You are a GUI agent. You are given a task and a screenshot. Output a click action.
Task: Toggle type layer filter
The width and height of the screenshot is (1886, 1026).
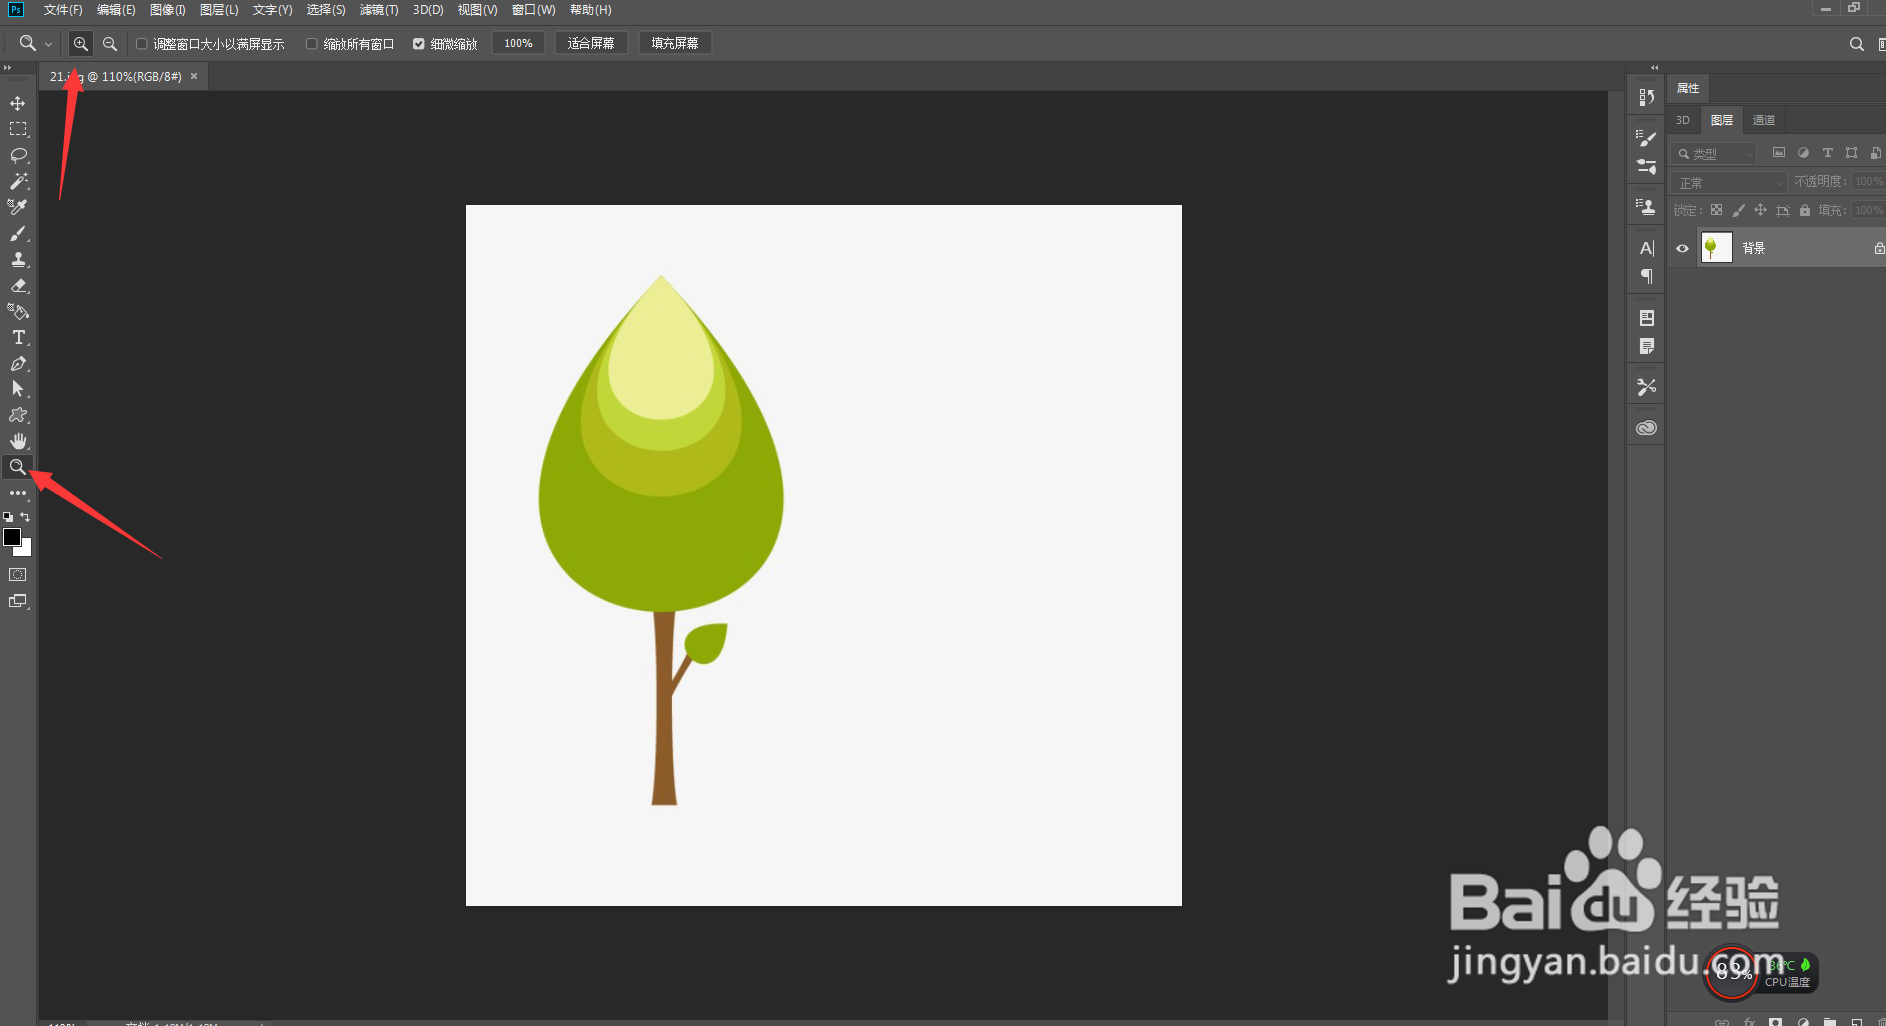tap(1827, 153)
